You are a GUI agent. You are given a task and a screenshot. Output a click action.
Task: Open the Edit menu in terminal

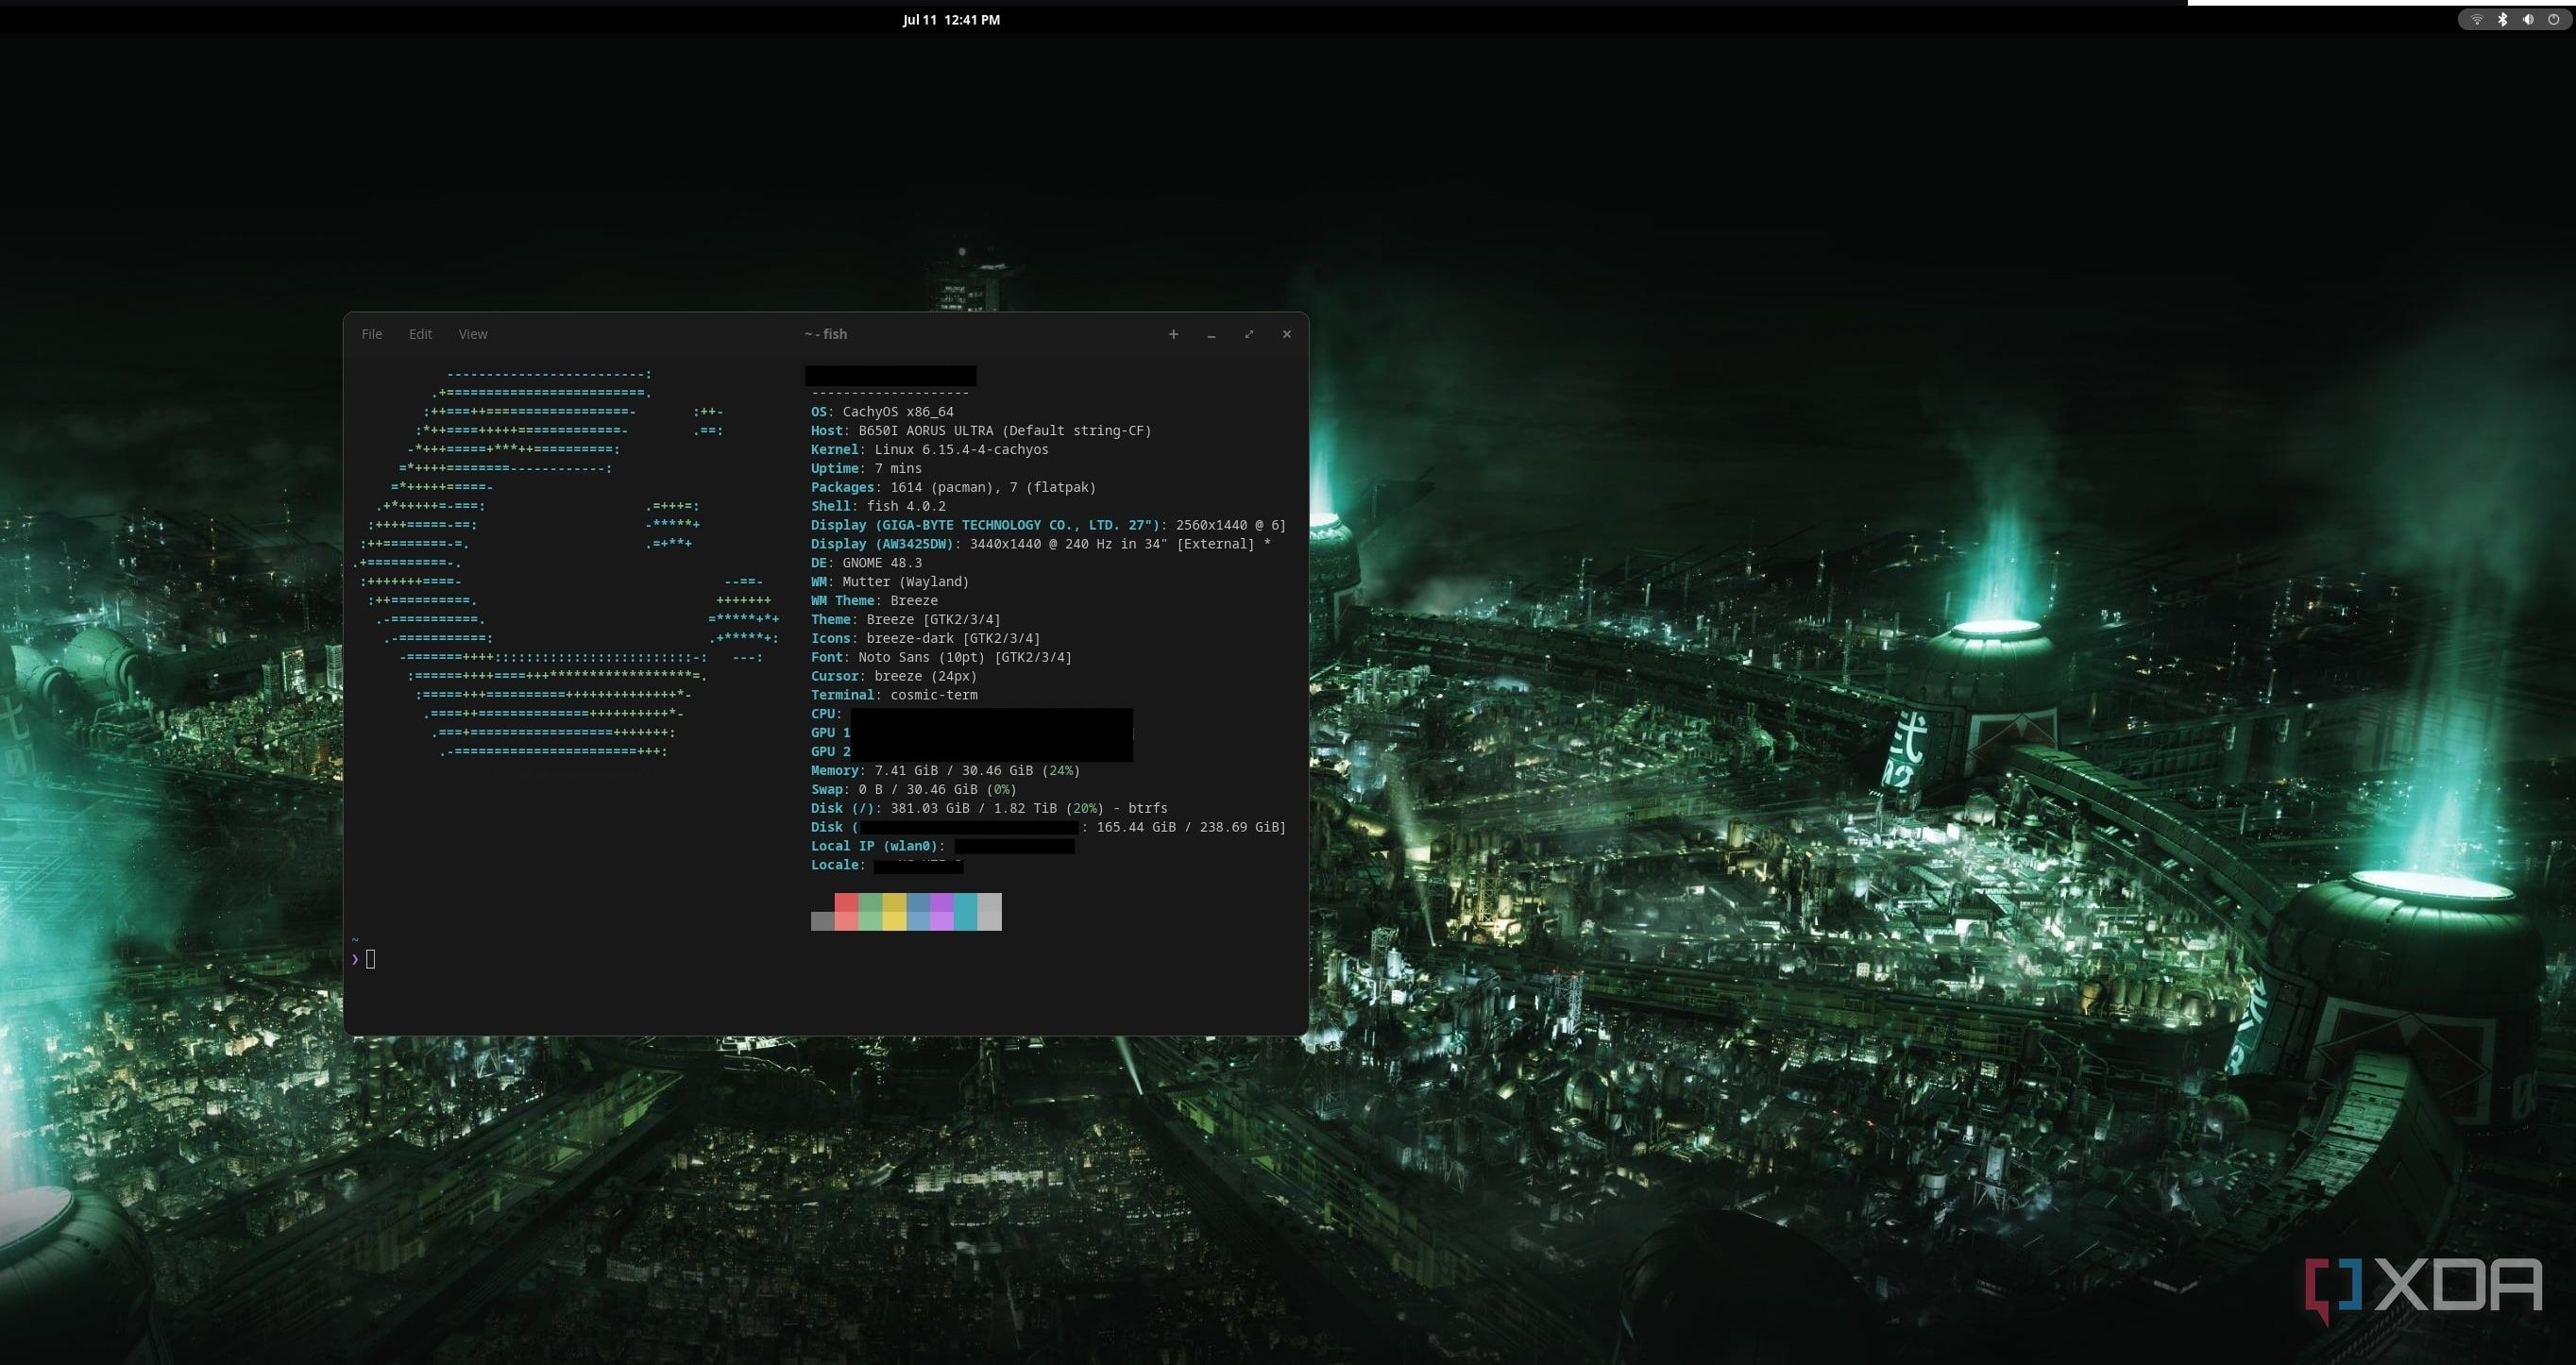[x=420, y=334]
